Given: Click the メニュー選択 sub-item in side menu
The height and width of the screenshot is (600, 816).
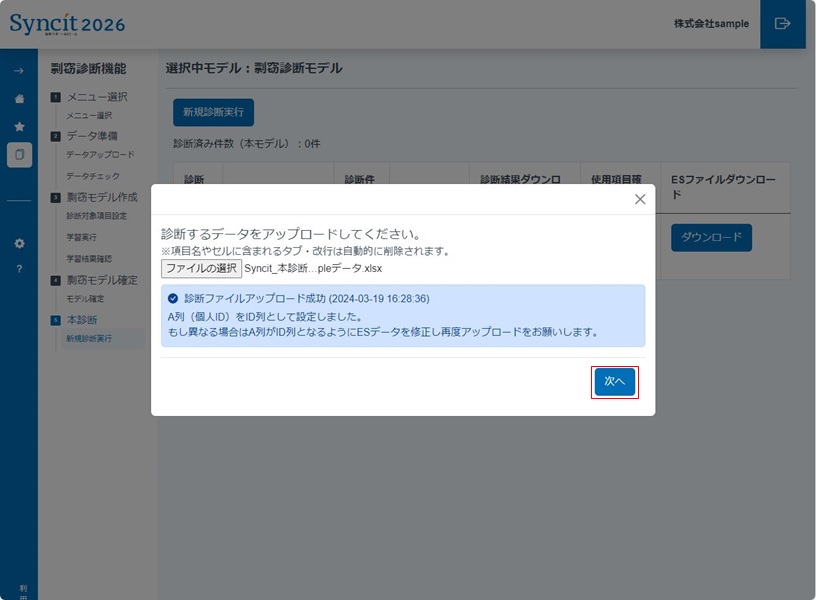Looking at the screenshot, I should click(89, 115).
